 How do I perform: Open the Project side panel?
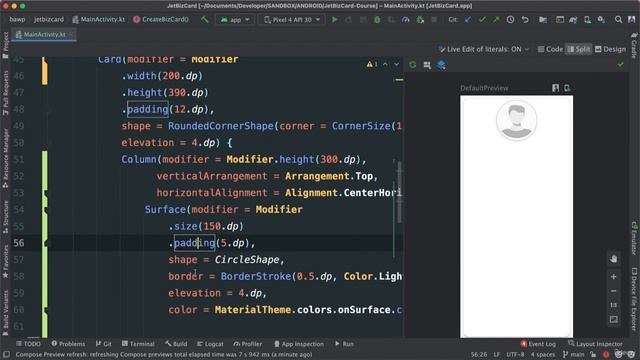point(5,45)
